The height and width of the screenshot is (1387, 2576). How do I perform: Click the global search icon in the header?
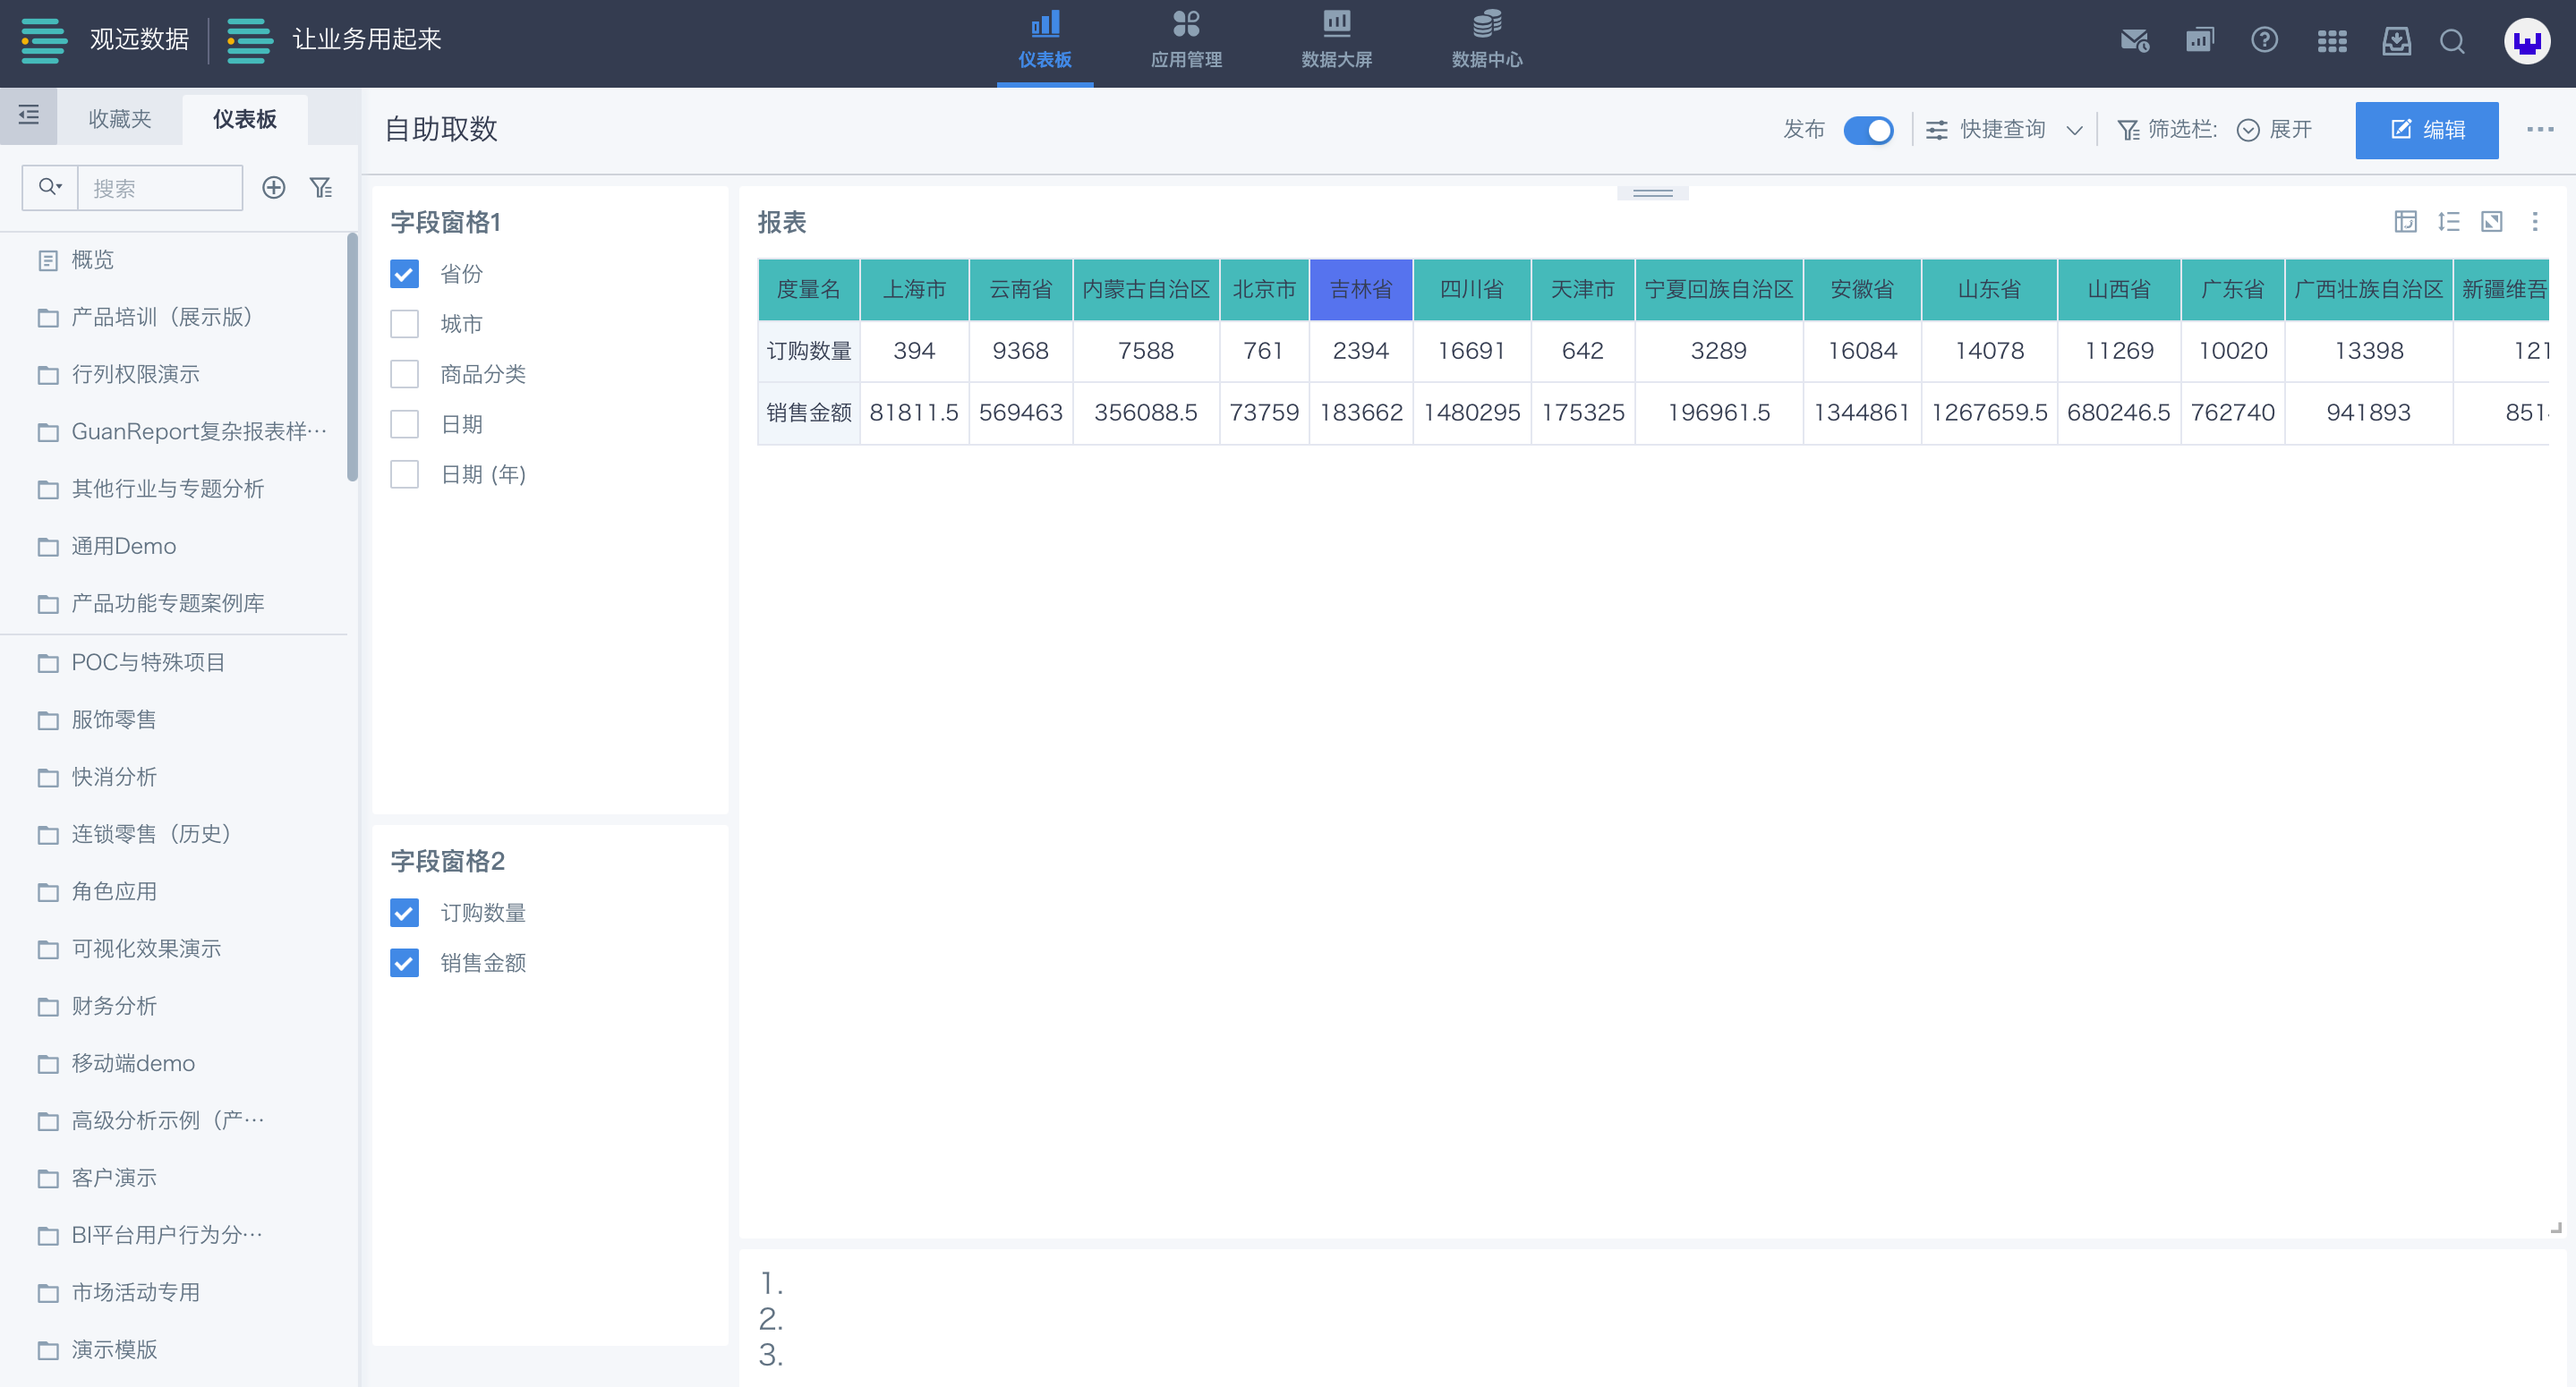[x=2452, y=41]
